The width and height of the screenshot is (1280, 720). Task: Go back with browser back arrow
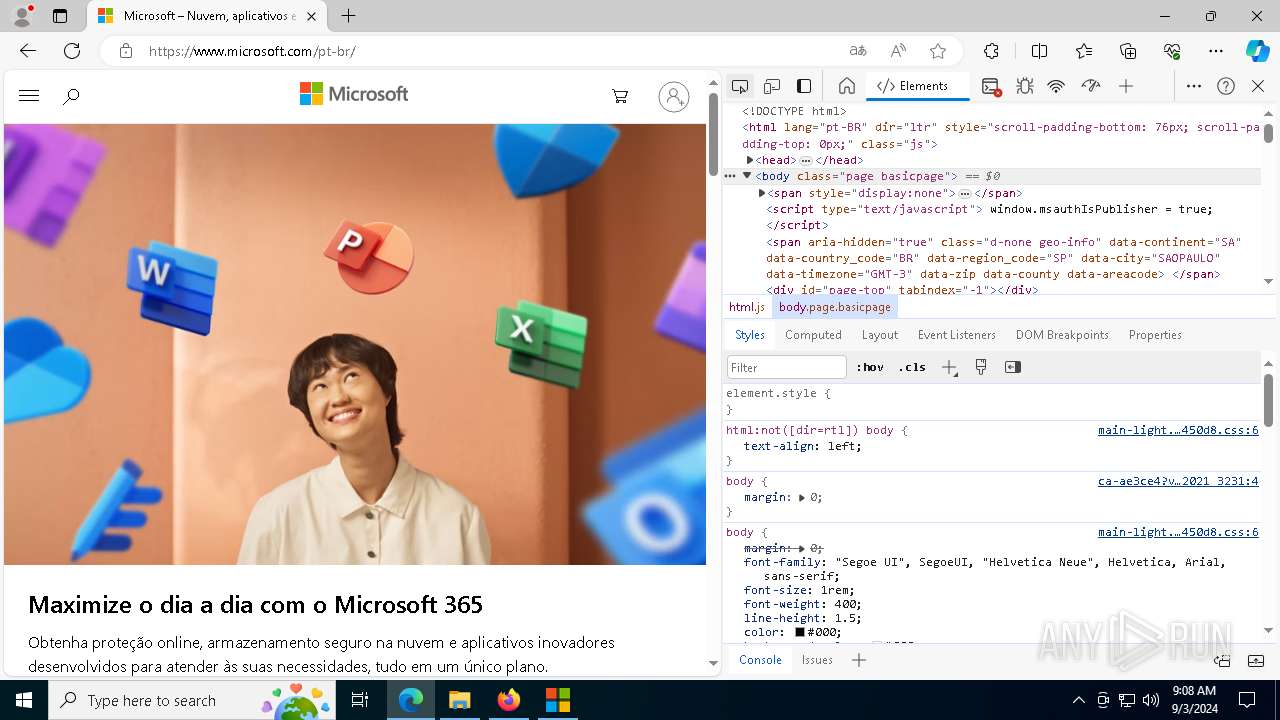coord(28,51)
